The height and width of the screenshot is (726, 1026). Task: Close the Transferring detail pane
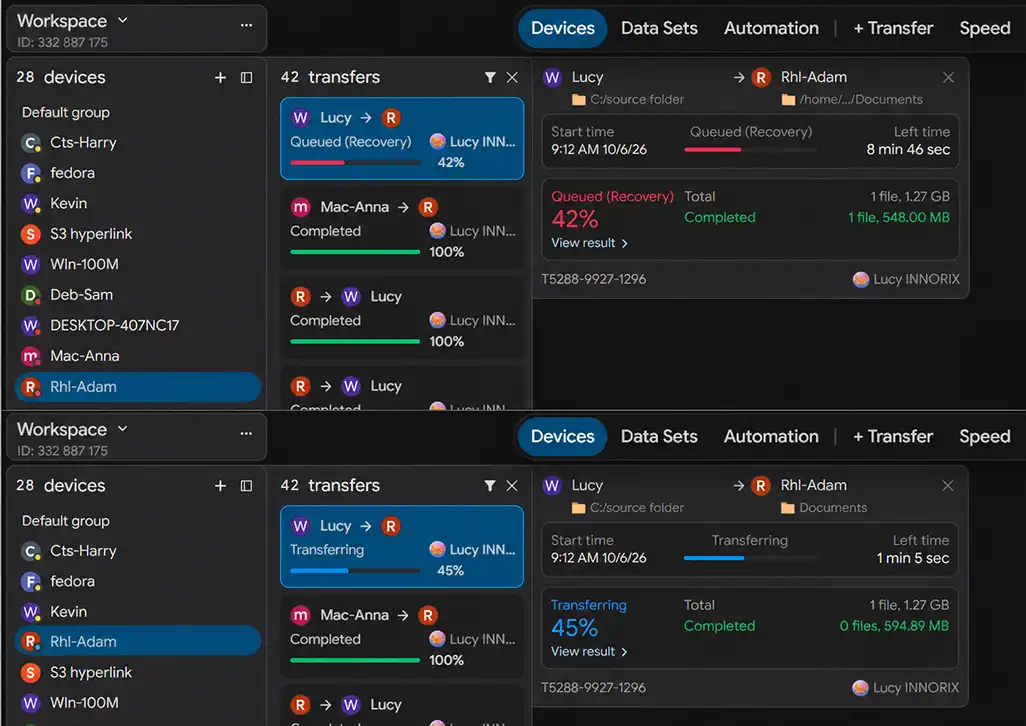pyautogui.click(x=947, y=485)
